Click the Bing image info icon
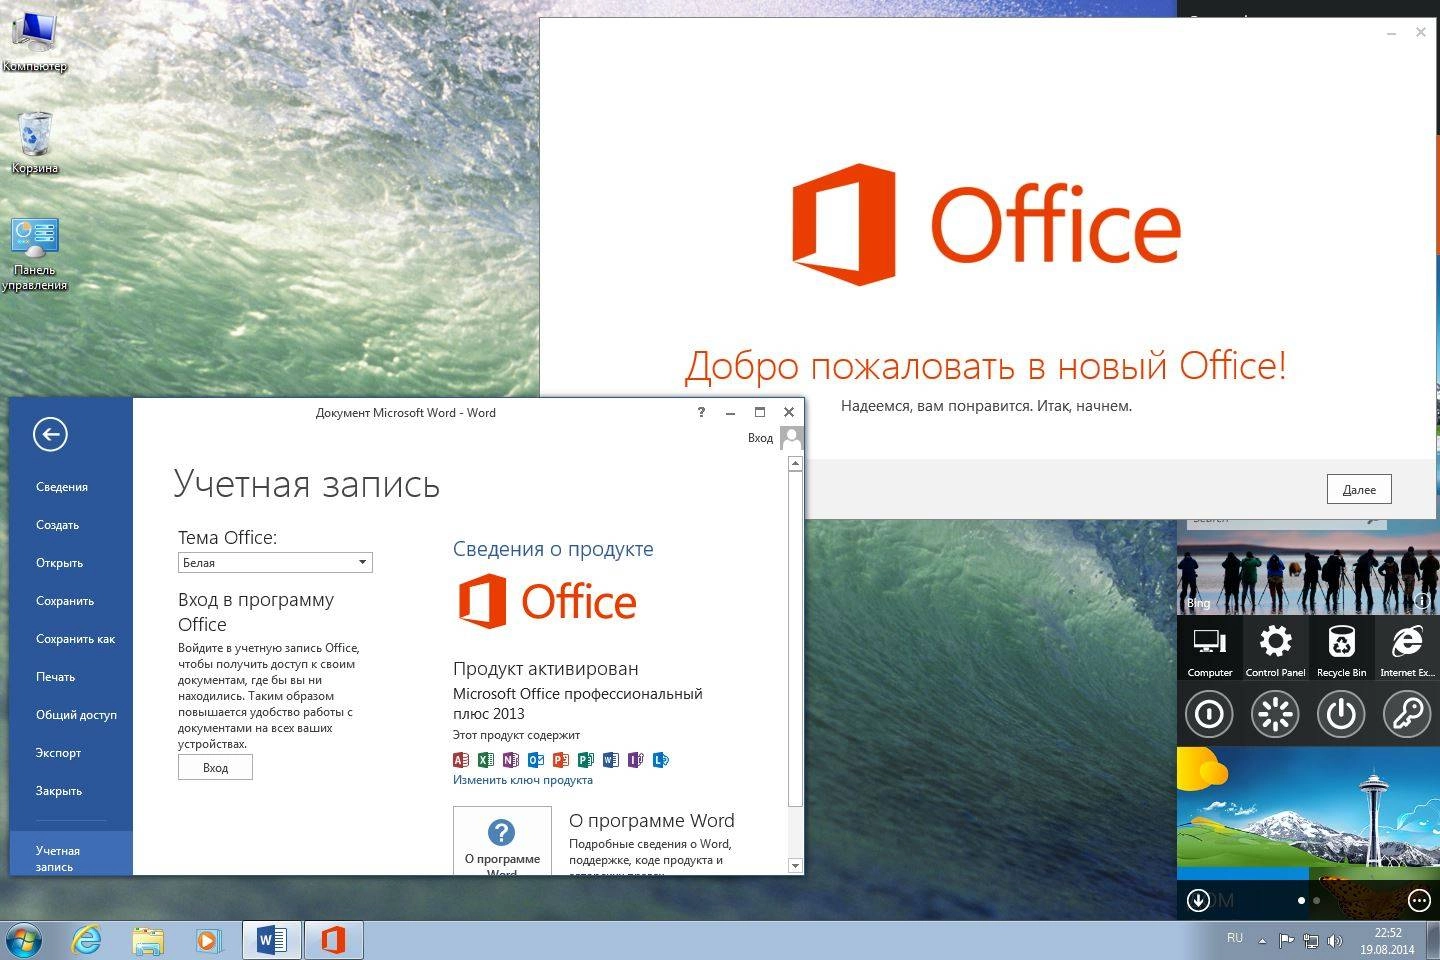 point(1422,601)
